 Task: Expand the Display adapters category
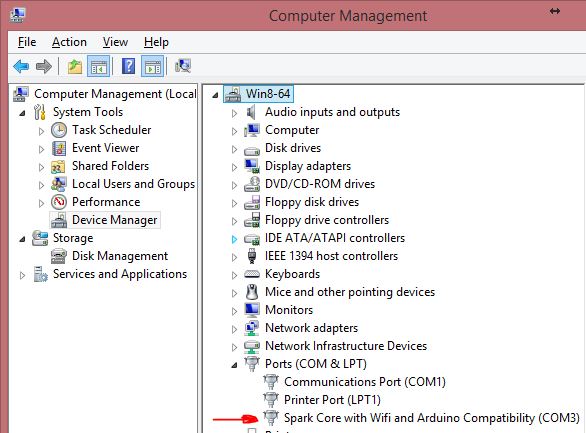[234, 167]
